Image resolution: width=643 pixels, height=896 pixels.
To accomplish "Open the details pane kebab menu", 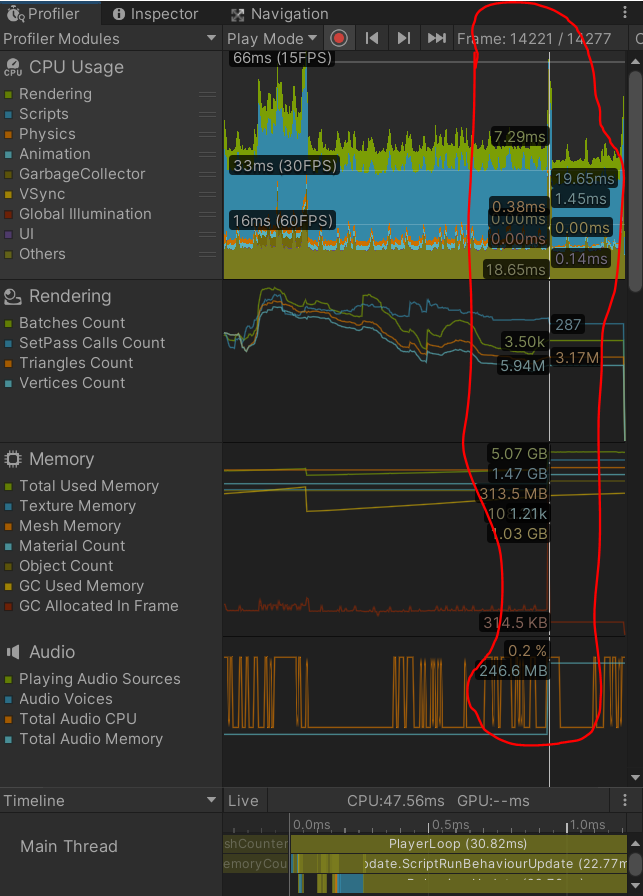I will click(625, 800).
